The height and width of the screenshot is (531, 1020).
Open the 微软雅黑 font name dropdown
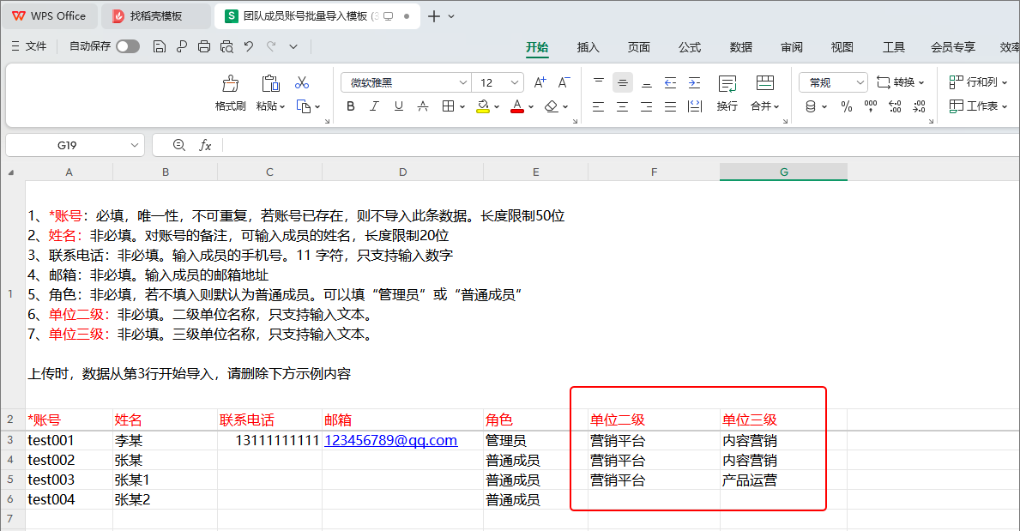(405, 83)
